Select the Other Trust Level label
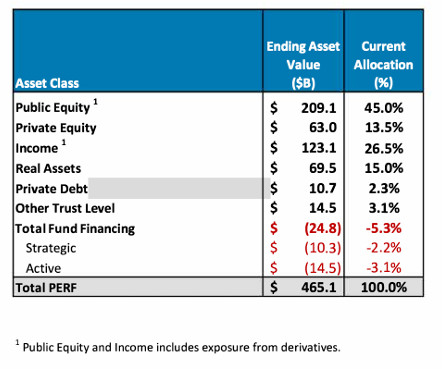Viewport: 442px width, 369px height. point(65,208)
